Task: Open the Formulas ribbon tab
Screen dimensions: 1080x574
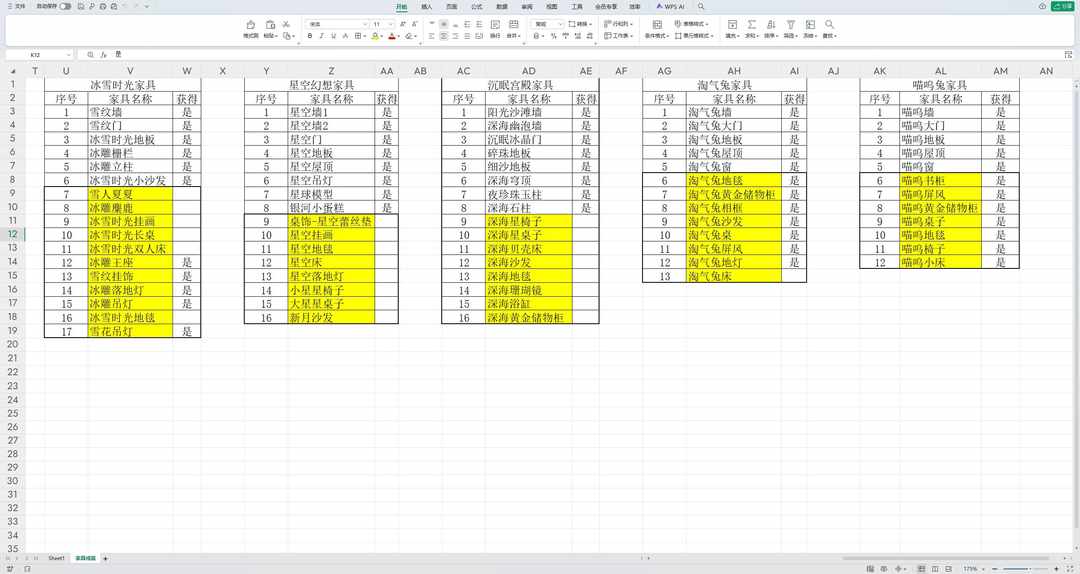Action: tap(477, 6)
